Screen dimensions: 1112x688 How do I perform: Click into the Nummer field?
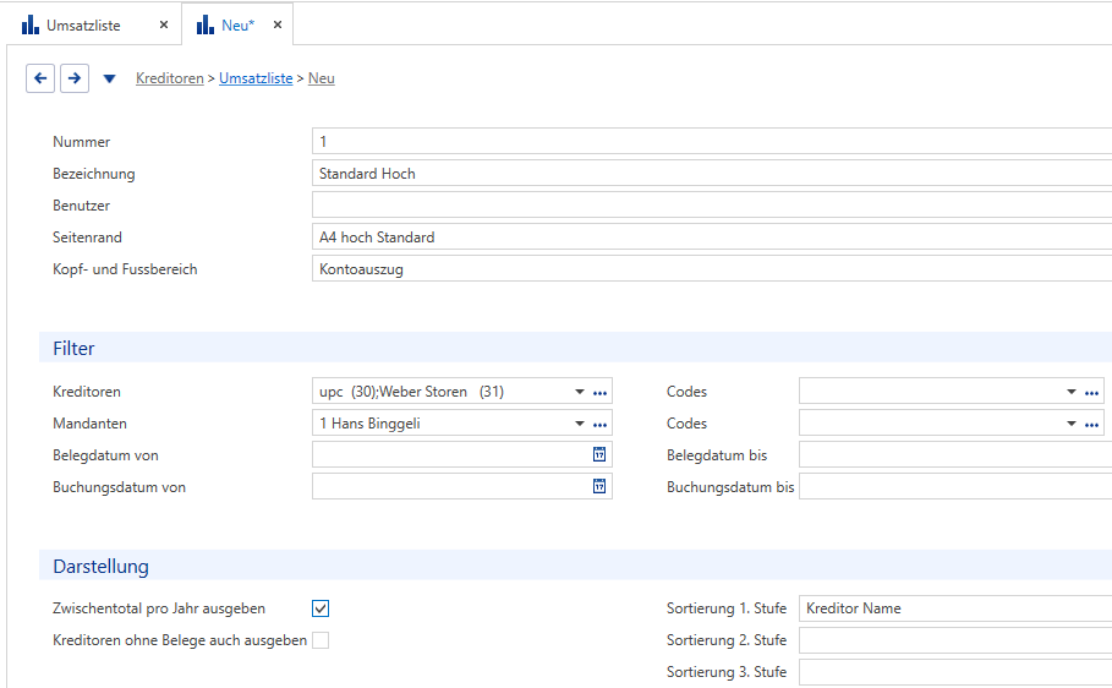(x=712, y=141)
